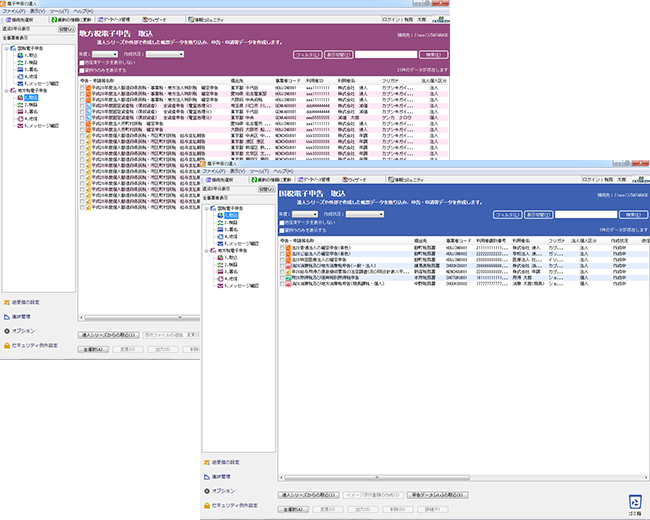Open 進捗管理 in the front window sidebar
Screen dimensions: 650x520
coord(217,476)
